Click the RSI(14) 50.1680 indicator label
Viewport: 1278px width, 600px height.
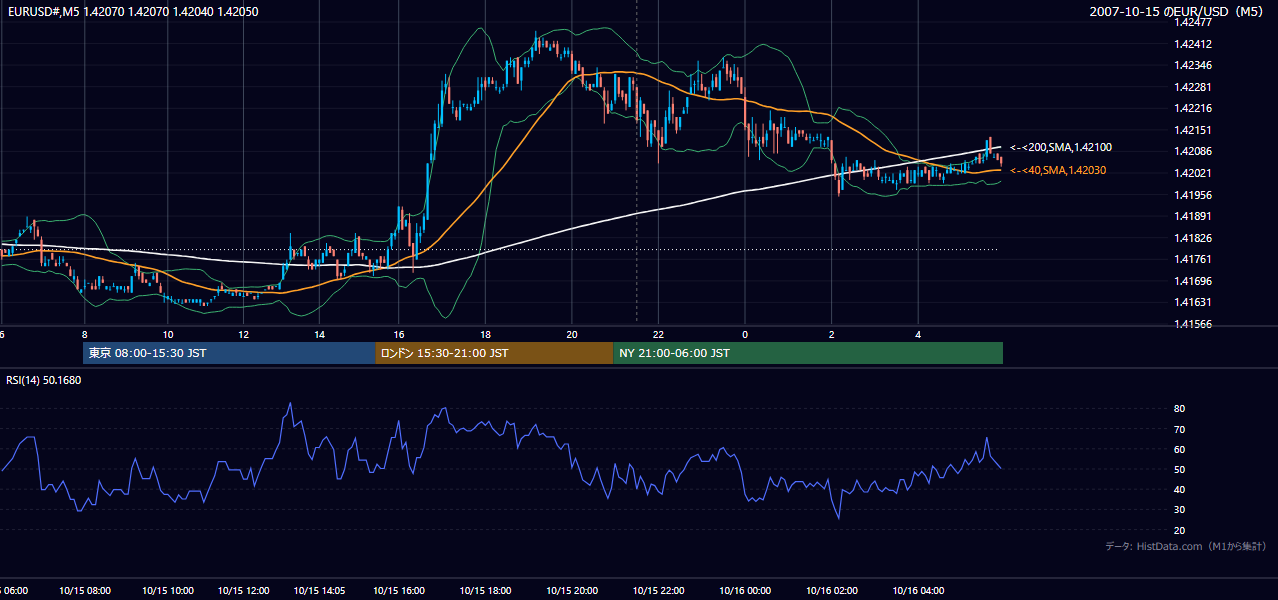coord(44,380)
